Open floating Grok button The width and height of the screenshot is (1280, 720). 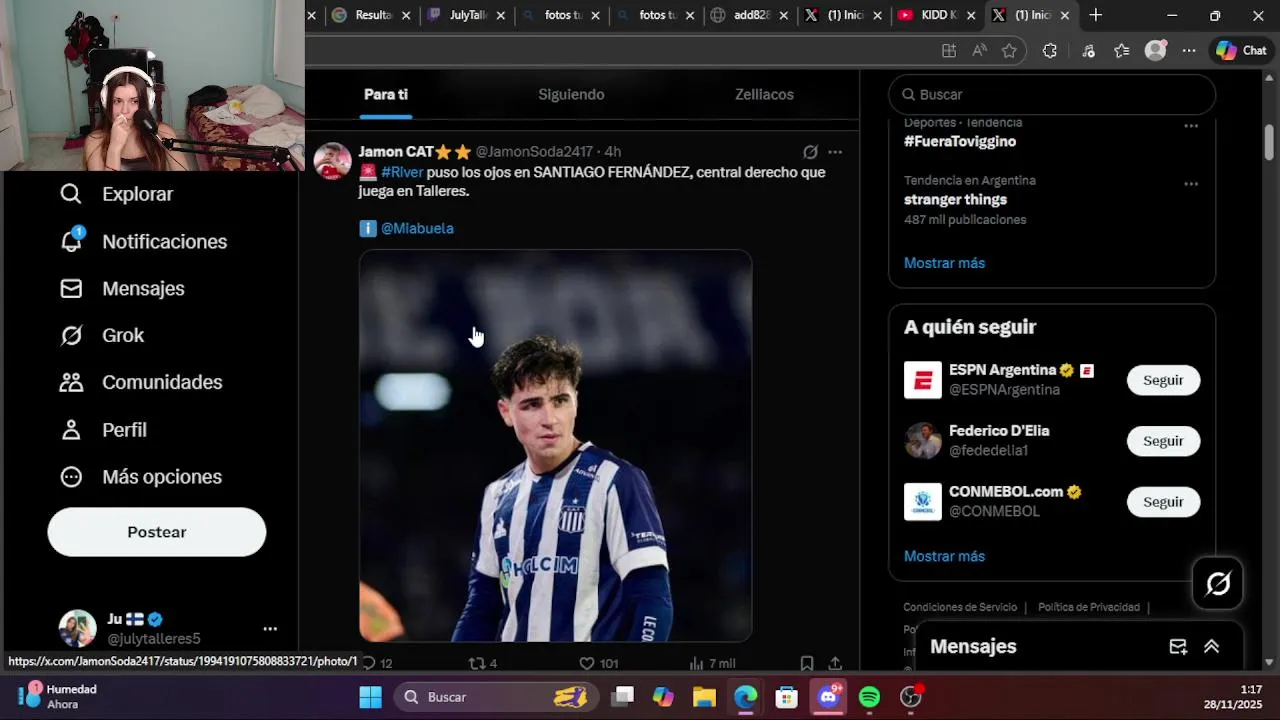click(x=1218, y=584)
